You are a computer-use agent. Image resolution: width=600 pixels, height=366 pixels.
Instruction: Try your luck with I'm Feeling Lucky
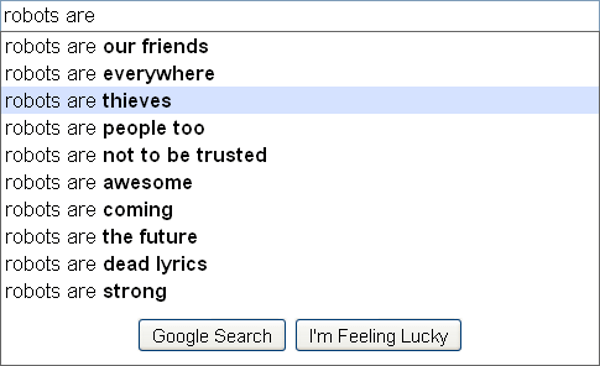(x=378, y=335)
